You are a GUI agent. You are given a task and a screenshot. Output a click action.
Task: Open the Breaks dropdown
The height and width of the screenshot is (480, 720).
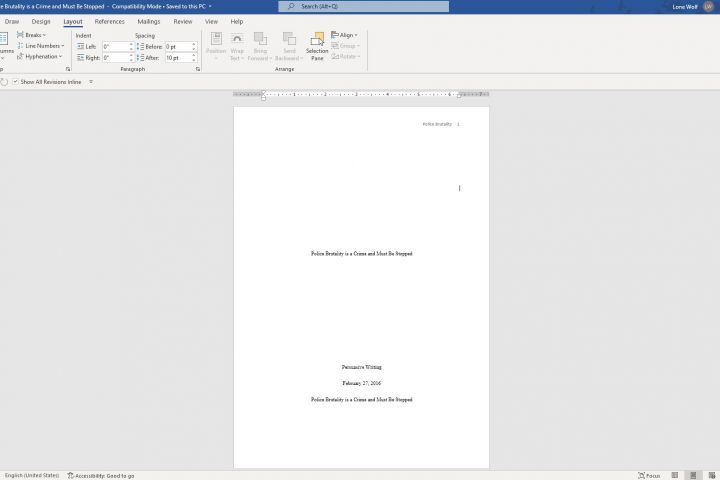pos(31,35)
